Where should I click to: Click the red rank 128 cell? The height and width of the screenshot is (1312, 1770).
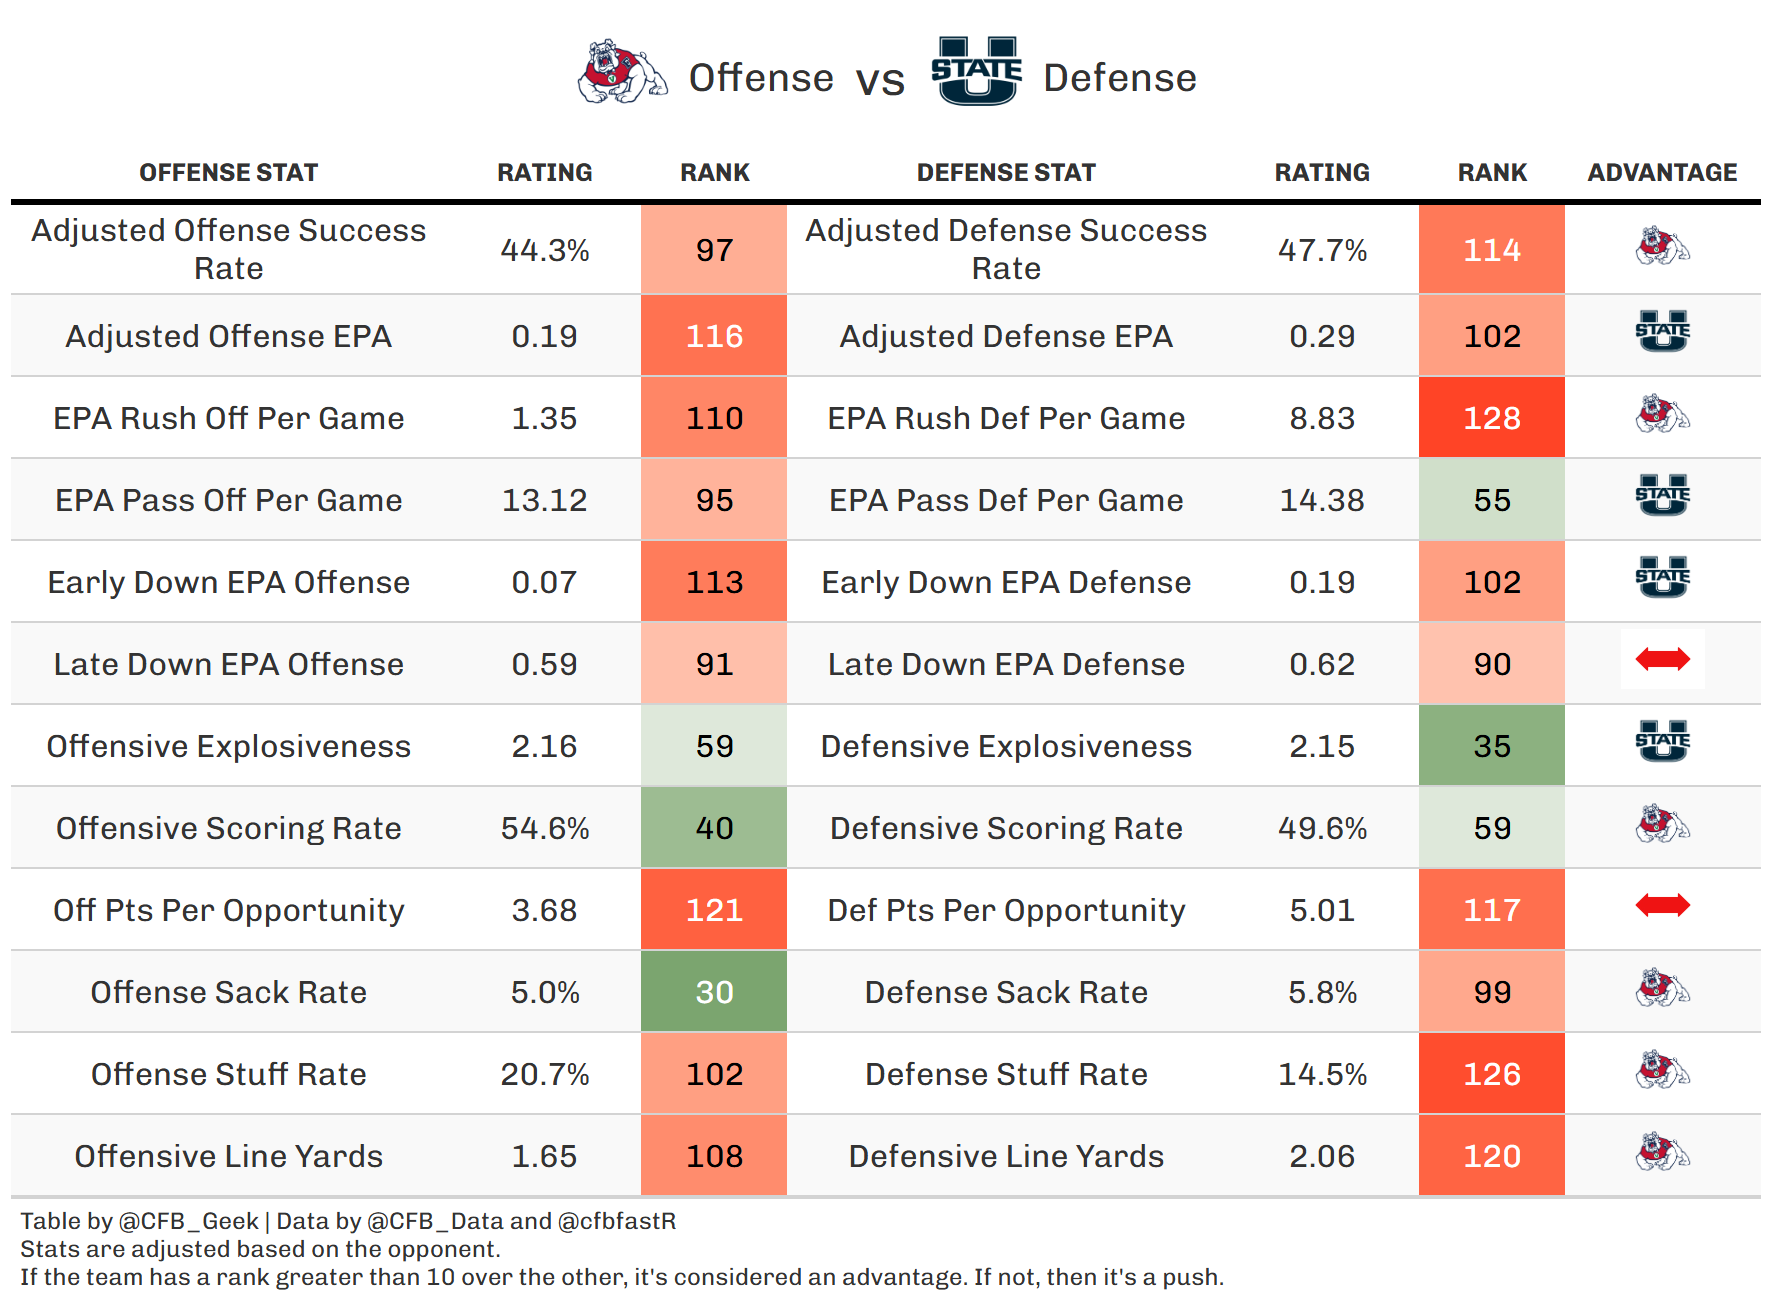click(1492, 418)
